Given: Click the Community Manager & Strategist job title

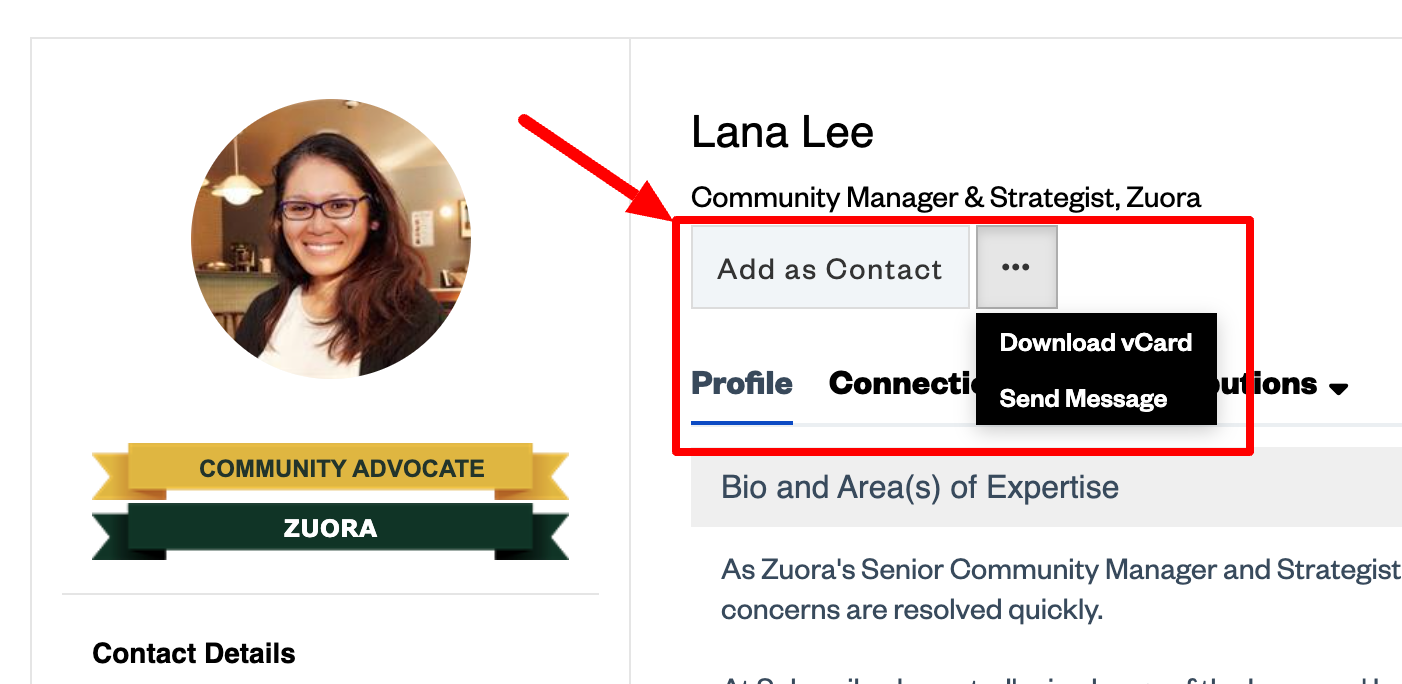Looking at the screenshot, I should click(945, 197).
